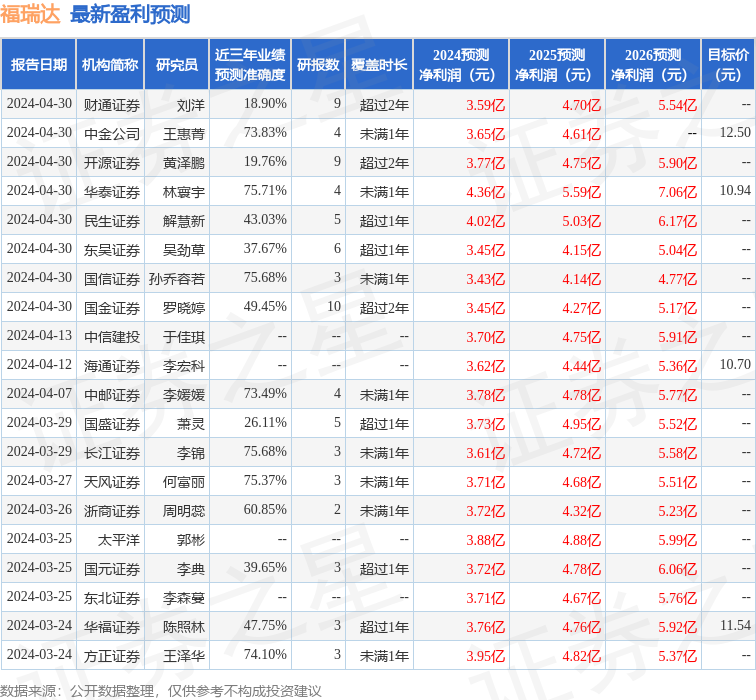Click researcher name 何富丽
Screen dimensions: 756x700
tap(184, 482)
